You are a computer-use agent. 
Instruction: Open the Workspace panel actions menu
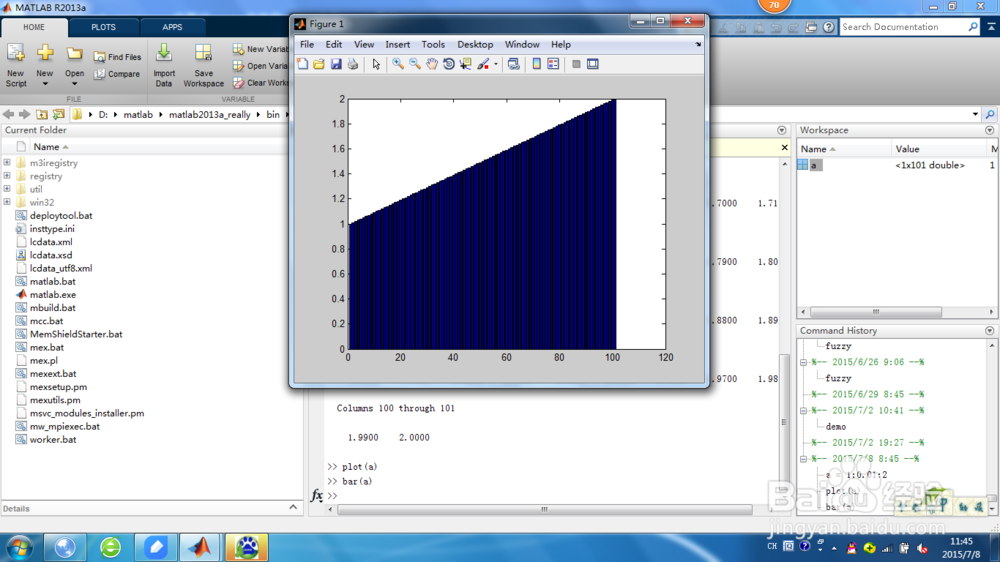pyautogui.click(x=989, y=130)
